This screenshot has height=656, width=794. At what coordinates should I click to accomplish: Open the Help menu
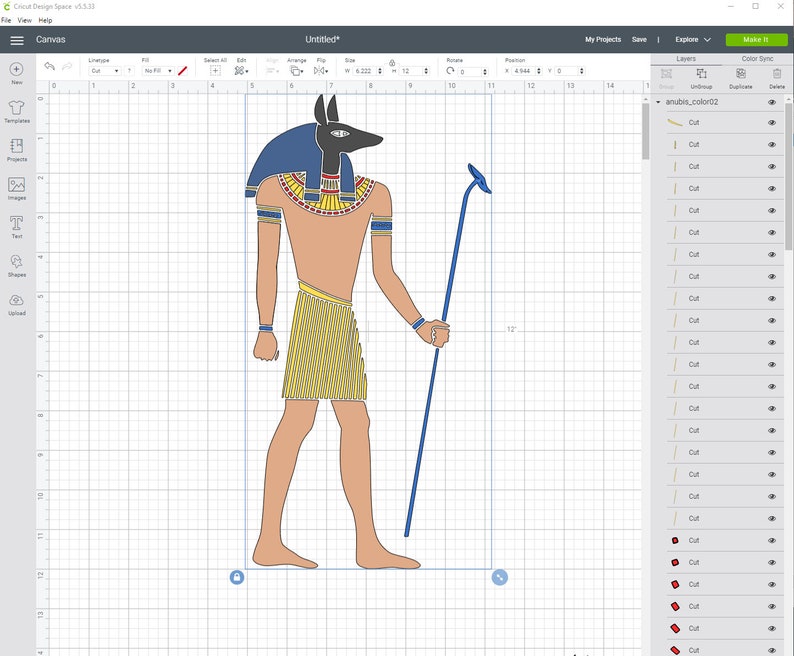(45, 20)
